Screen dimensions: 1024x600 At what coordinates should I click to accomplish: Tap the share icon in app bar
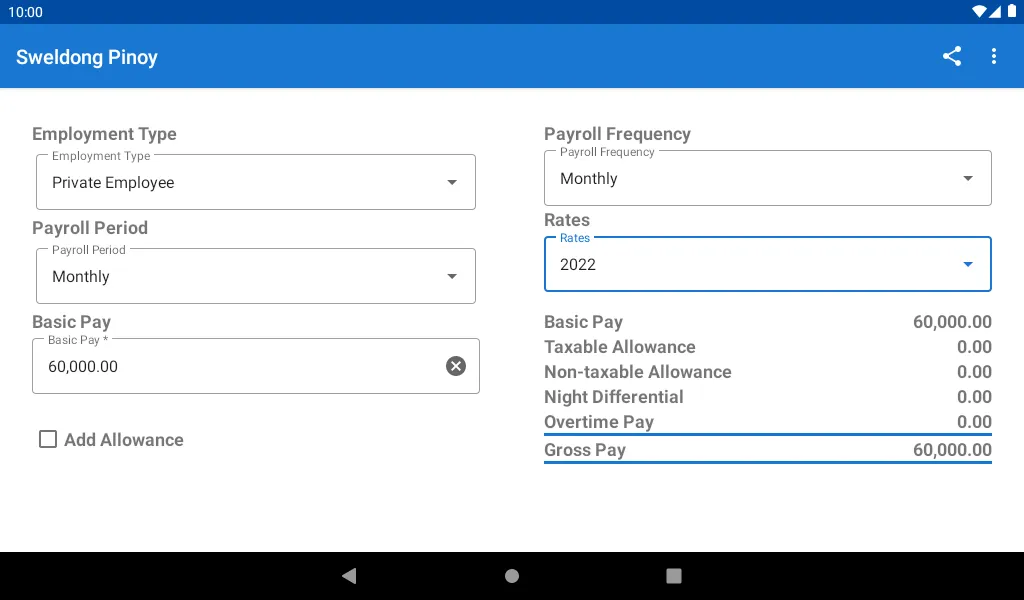952,56
